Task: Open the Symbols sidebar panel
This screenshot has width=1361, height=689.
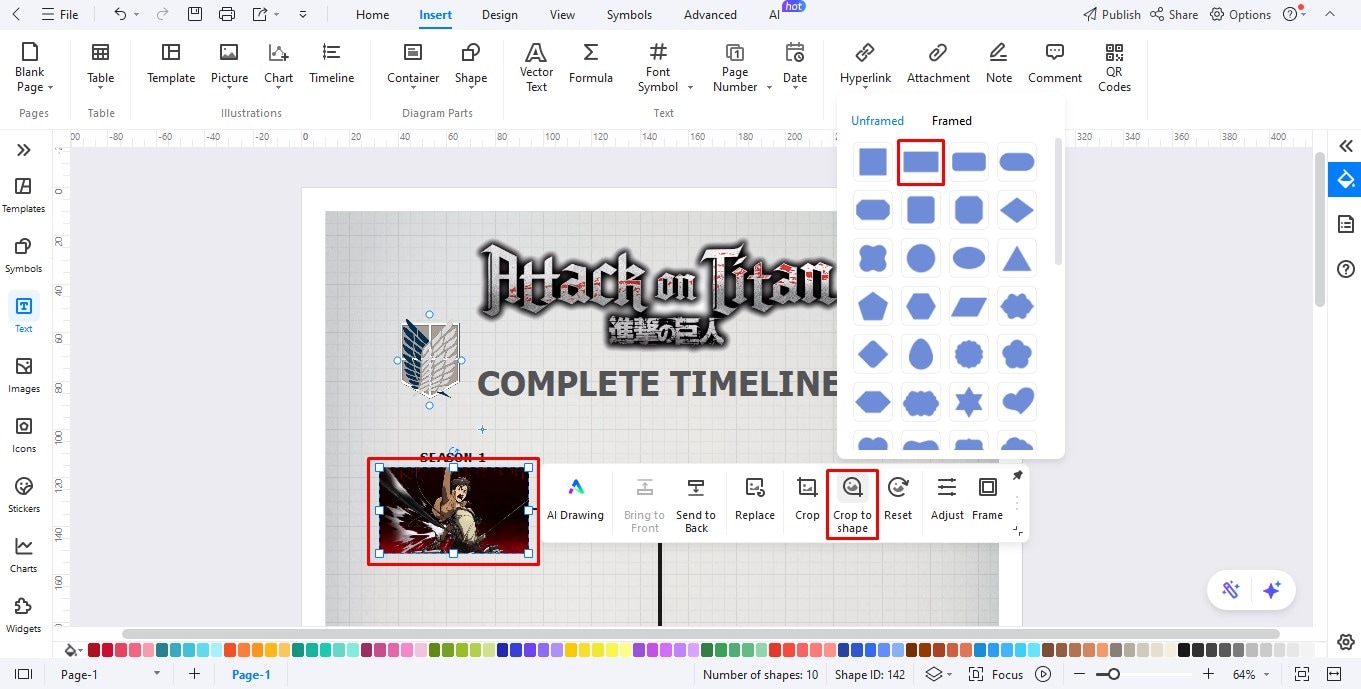Action: click(x=23, y=255)
